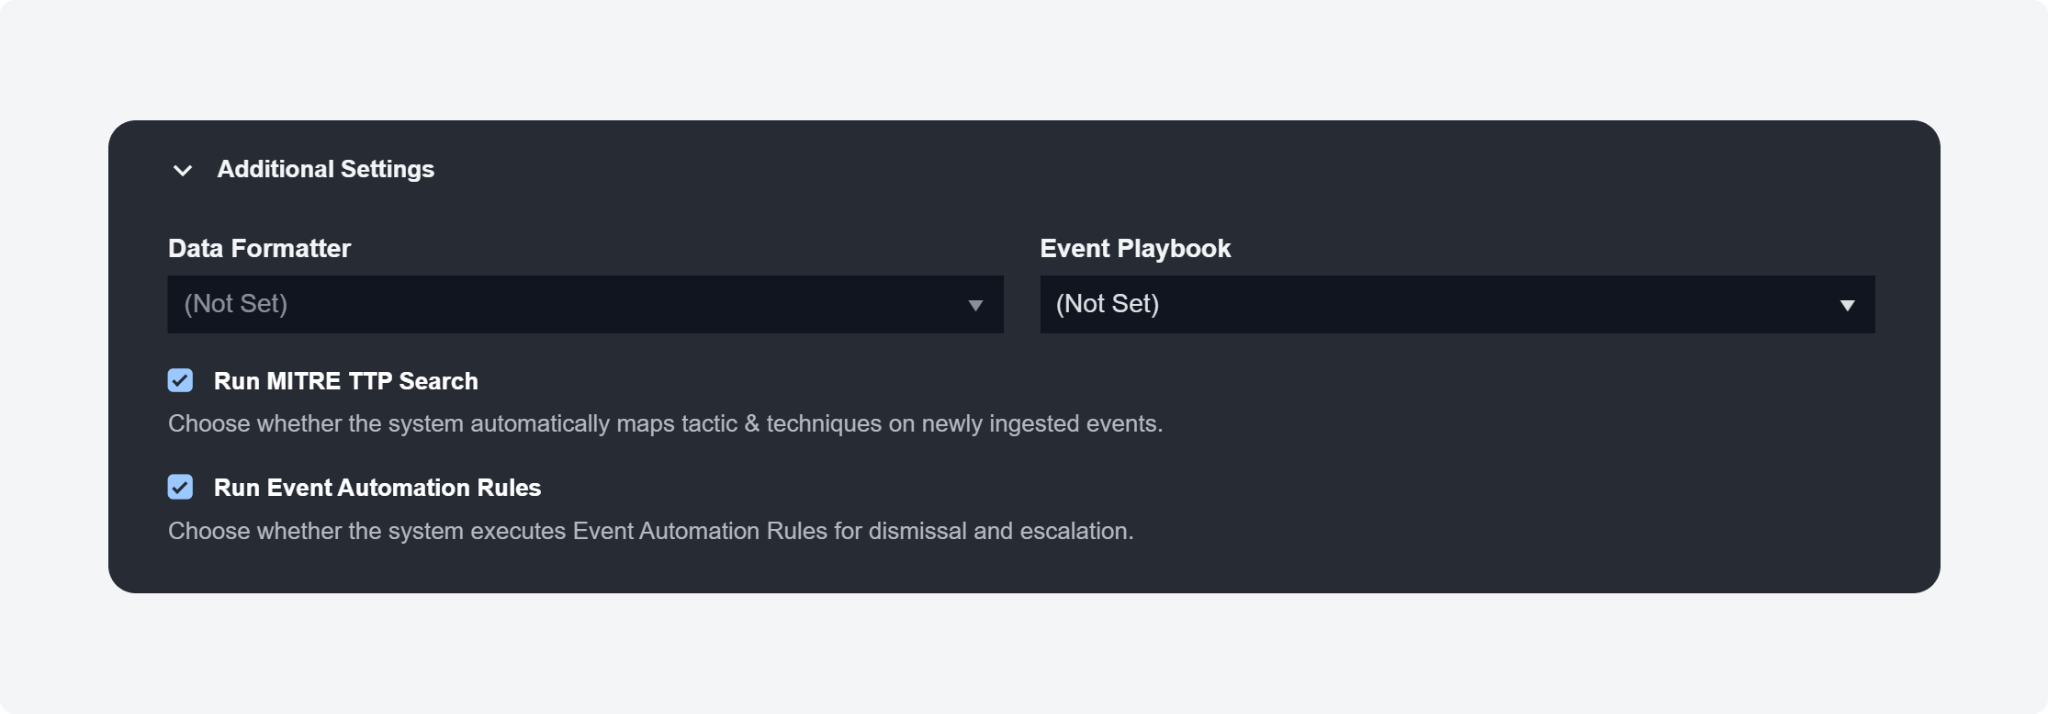This screenshot has width=2048, height=714.
Task: Click the Data Formatter field label
Action: click(x=259, y=248)
